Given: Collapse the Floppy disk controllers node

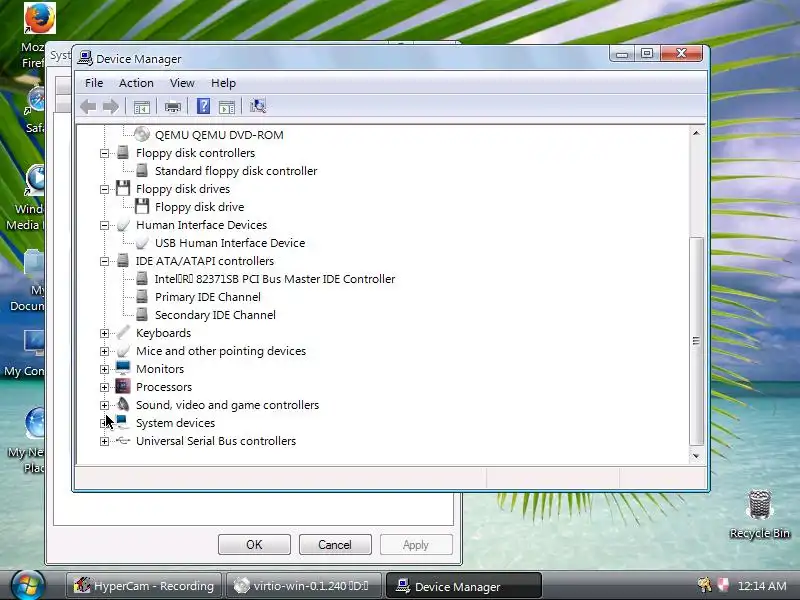Looking at the screenshot, I should pos(104,153).
